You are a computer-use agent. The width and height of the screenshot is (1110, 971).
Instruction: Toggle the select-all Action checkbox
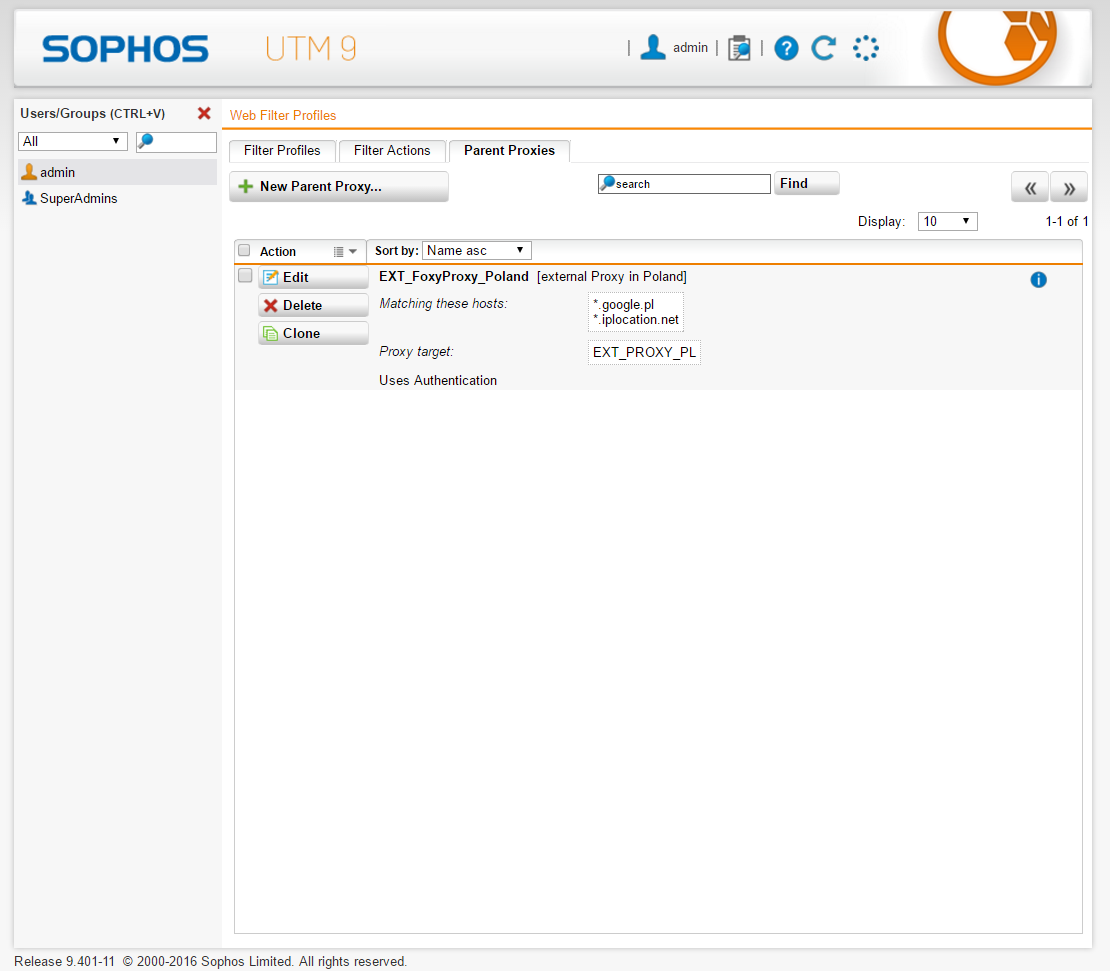tap(244, 250)
